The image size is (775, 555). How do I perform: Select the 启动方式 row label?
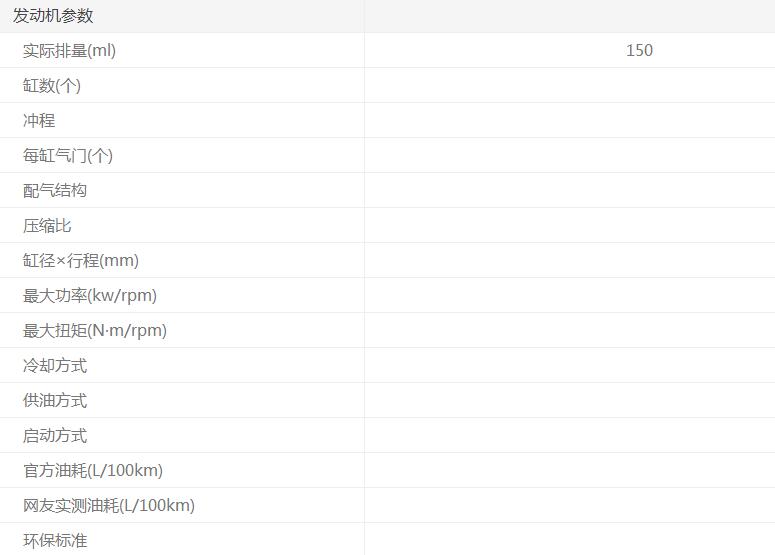click(x=55, y=435)
